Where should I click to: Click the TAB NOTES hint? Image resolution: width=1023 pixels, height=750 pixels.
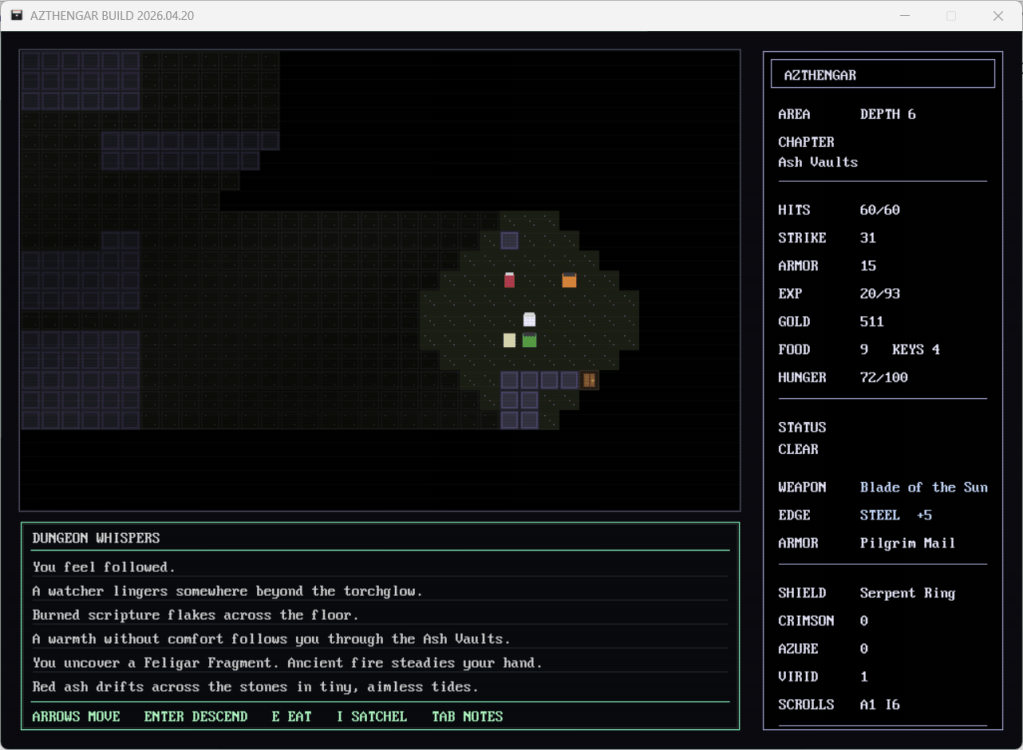[x=467, y=716]
